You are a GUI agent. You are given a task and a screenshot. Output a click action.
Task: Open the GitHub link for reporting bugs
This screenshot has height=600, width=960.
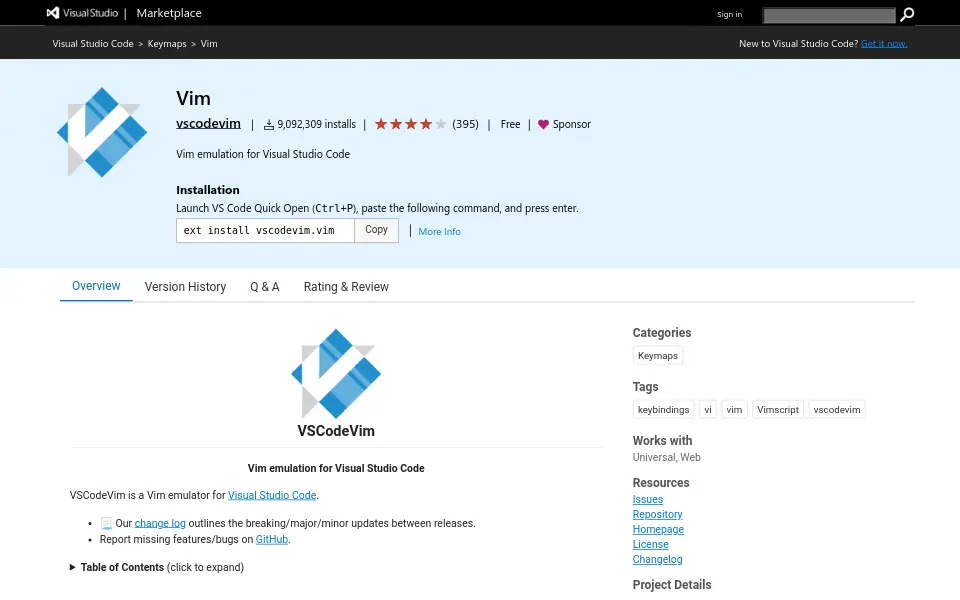(x=271, y=539)
